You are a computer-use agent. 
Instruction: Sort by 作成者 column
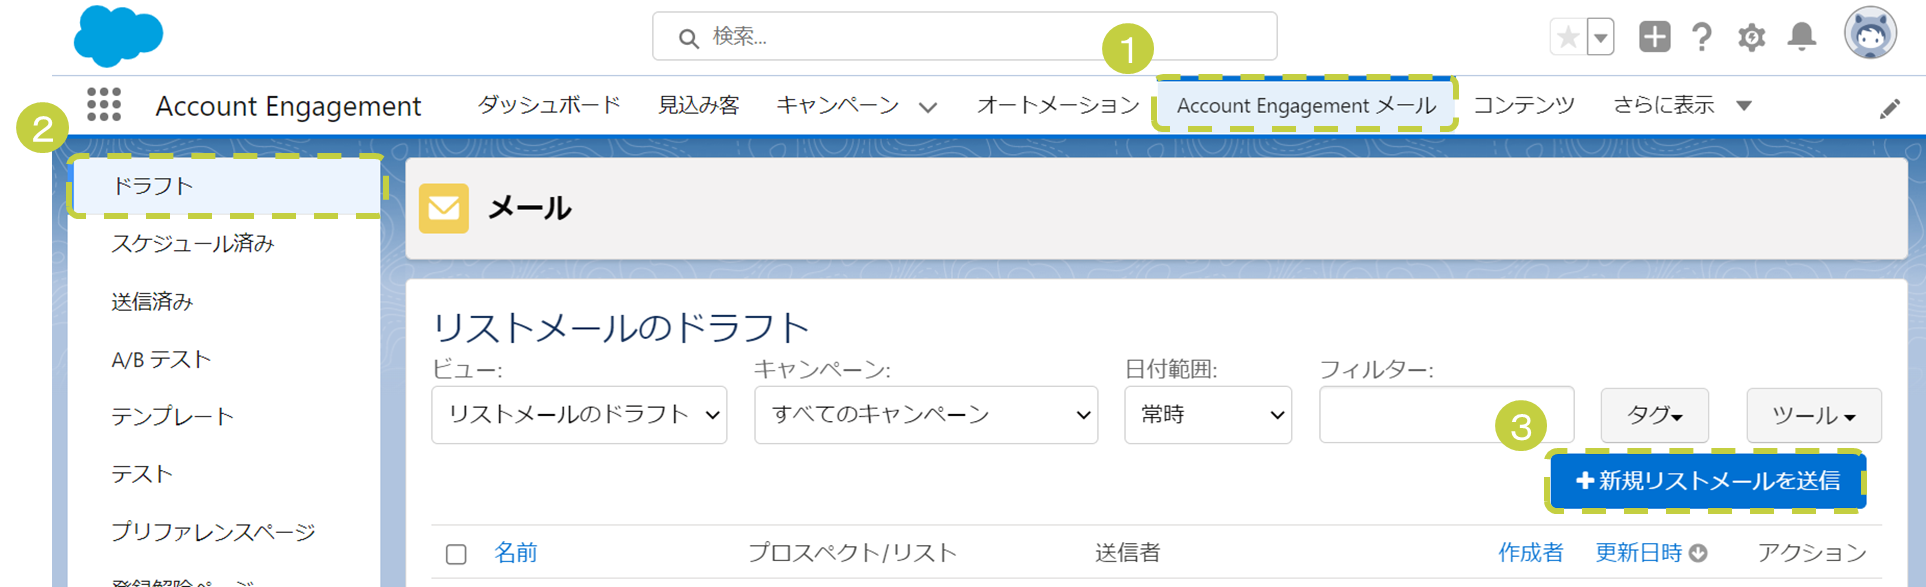point(1530,553)
